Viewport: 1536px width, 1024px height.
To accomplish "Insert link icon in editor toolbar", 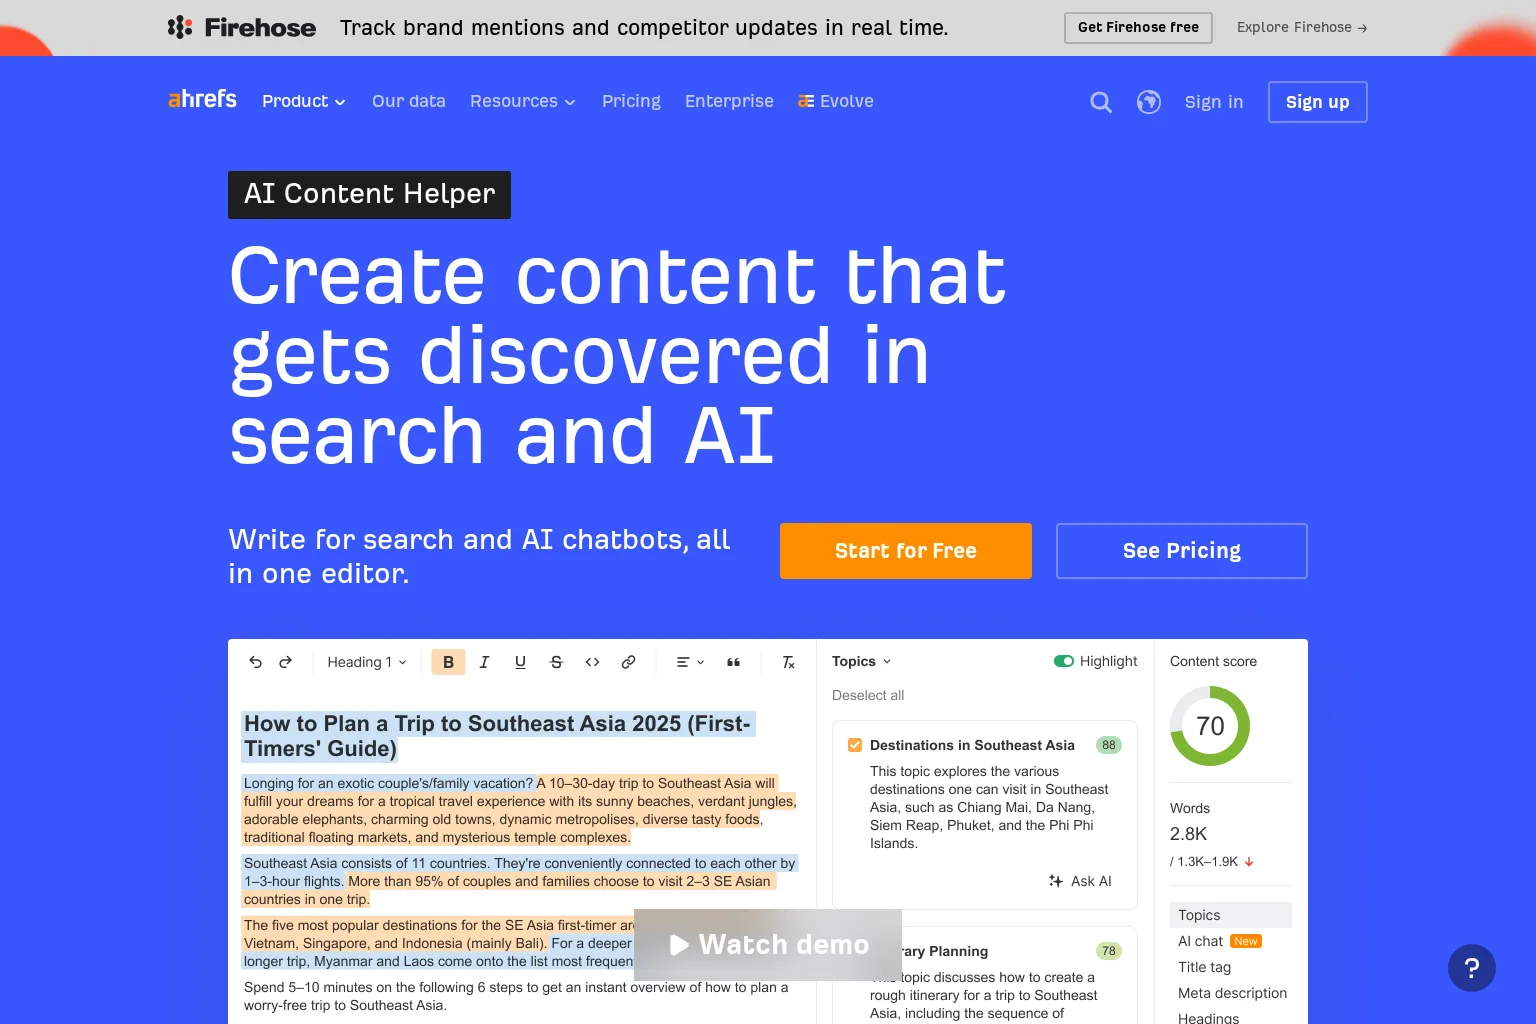I will pyautogui.click(x=628, y=662).
